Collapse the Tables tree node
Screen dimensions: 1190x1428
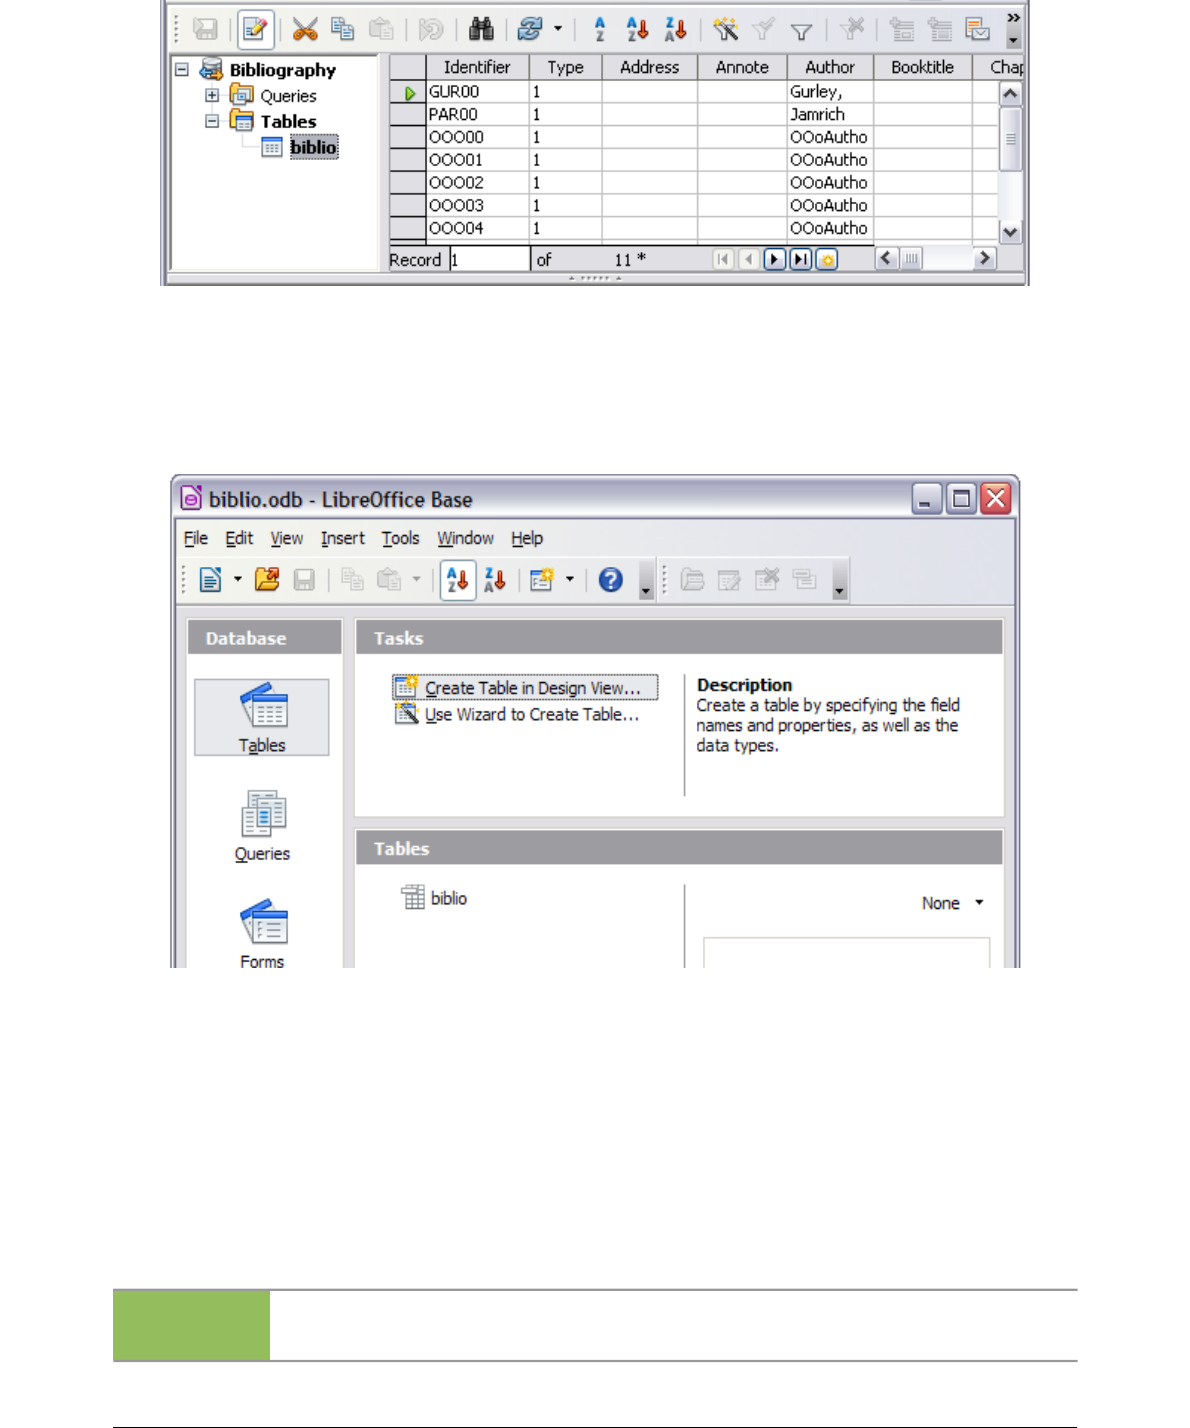point(212,121)
